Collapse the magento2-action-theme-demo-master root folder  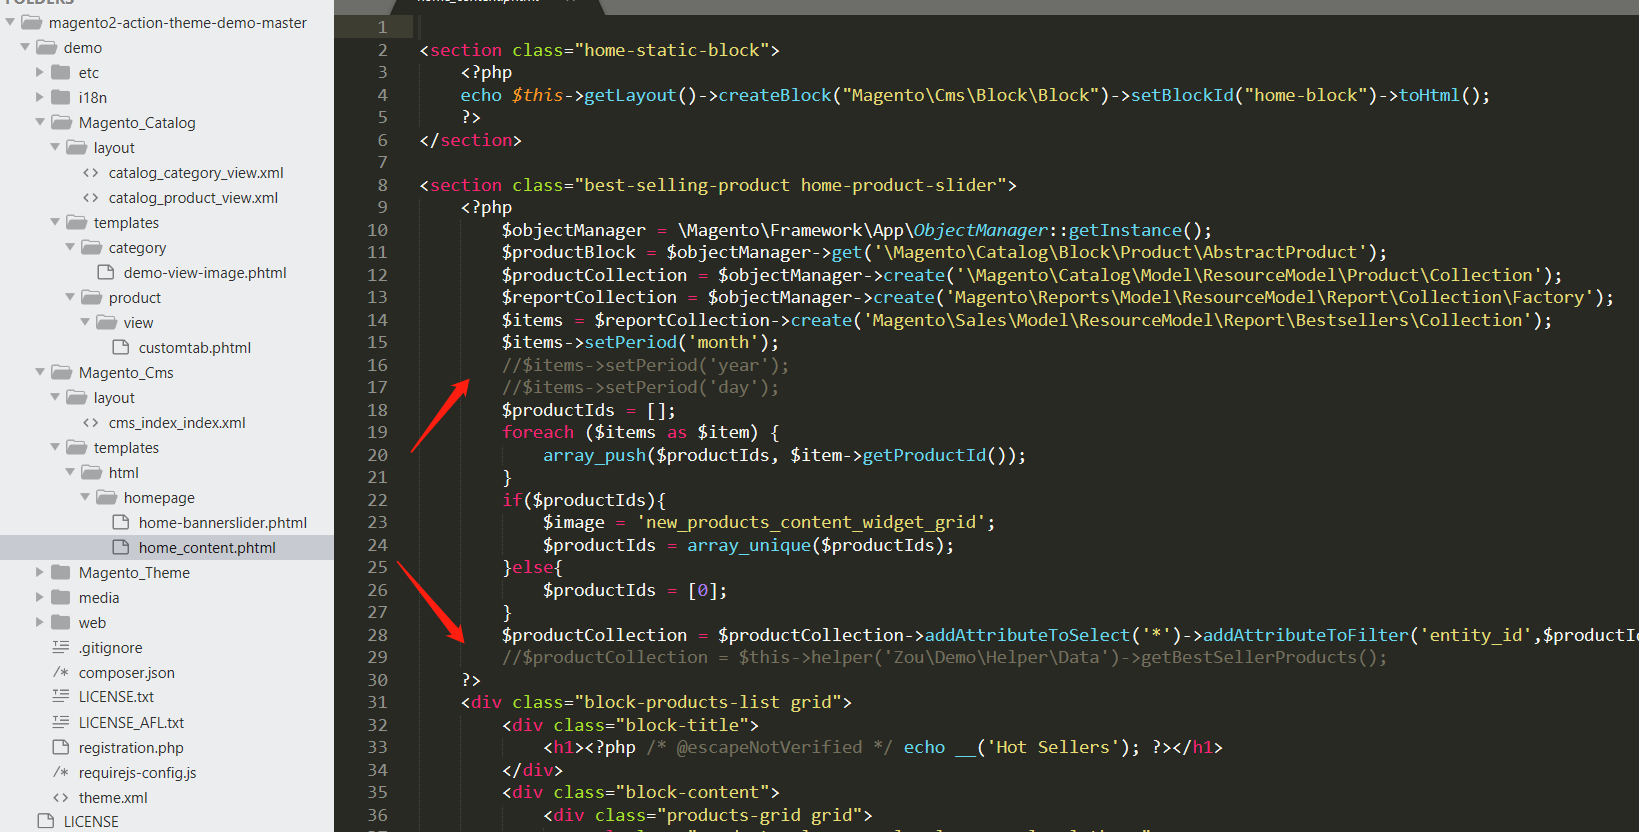10,22
